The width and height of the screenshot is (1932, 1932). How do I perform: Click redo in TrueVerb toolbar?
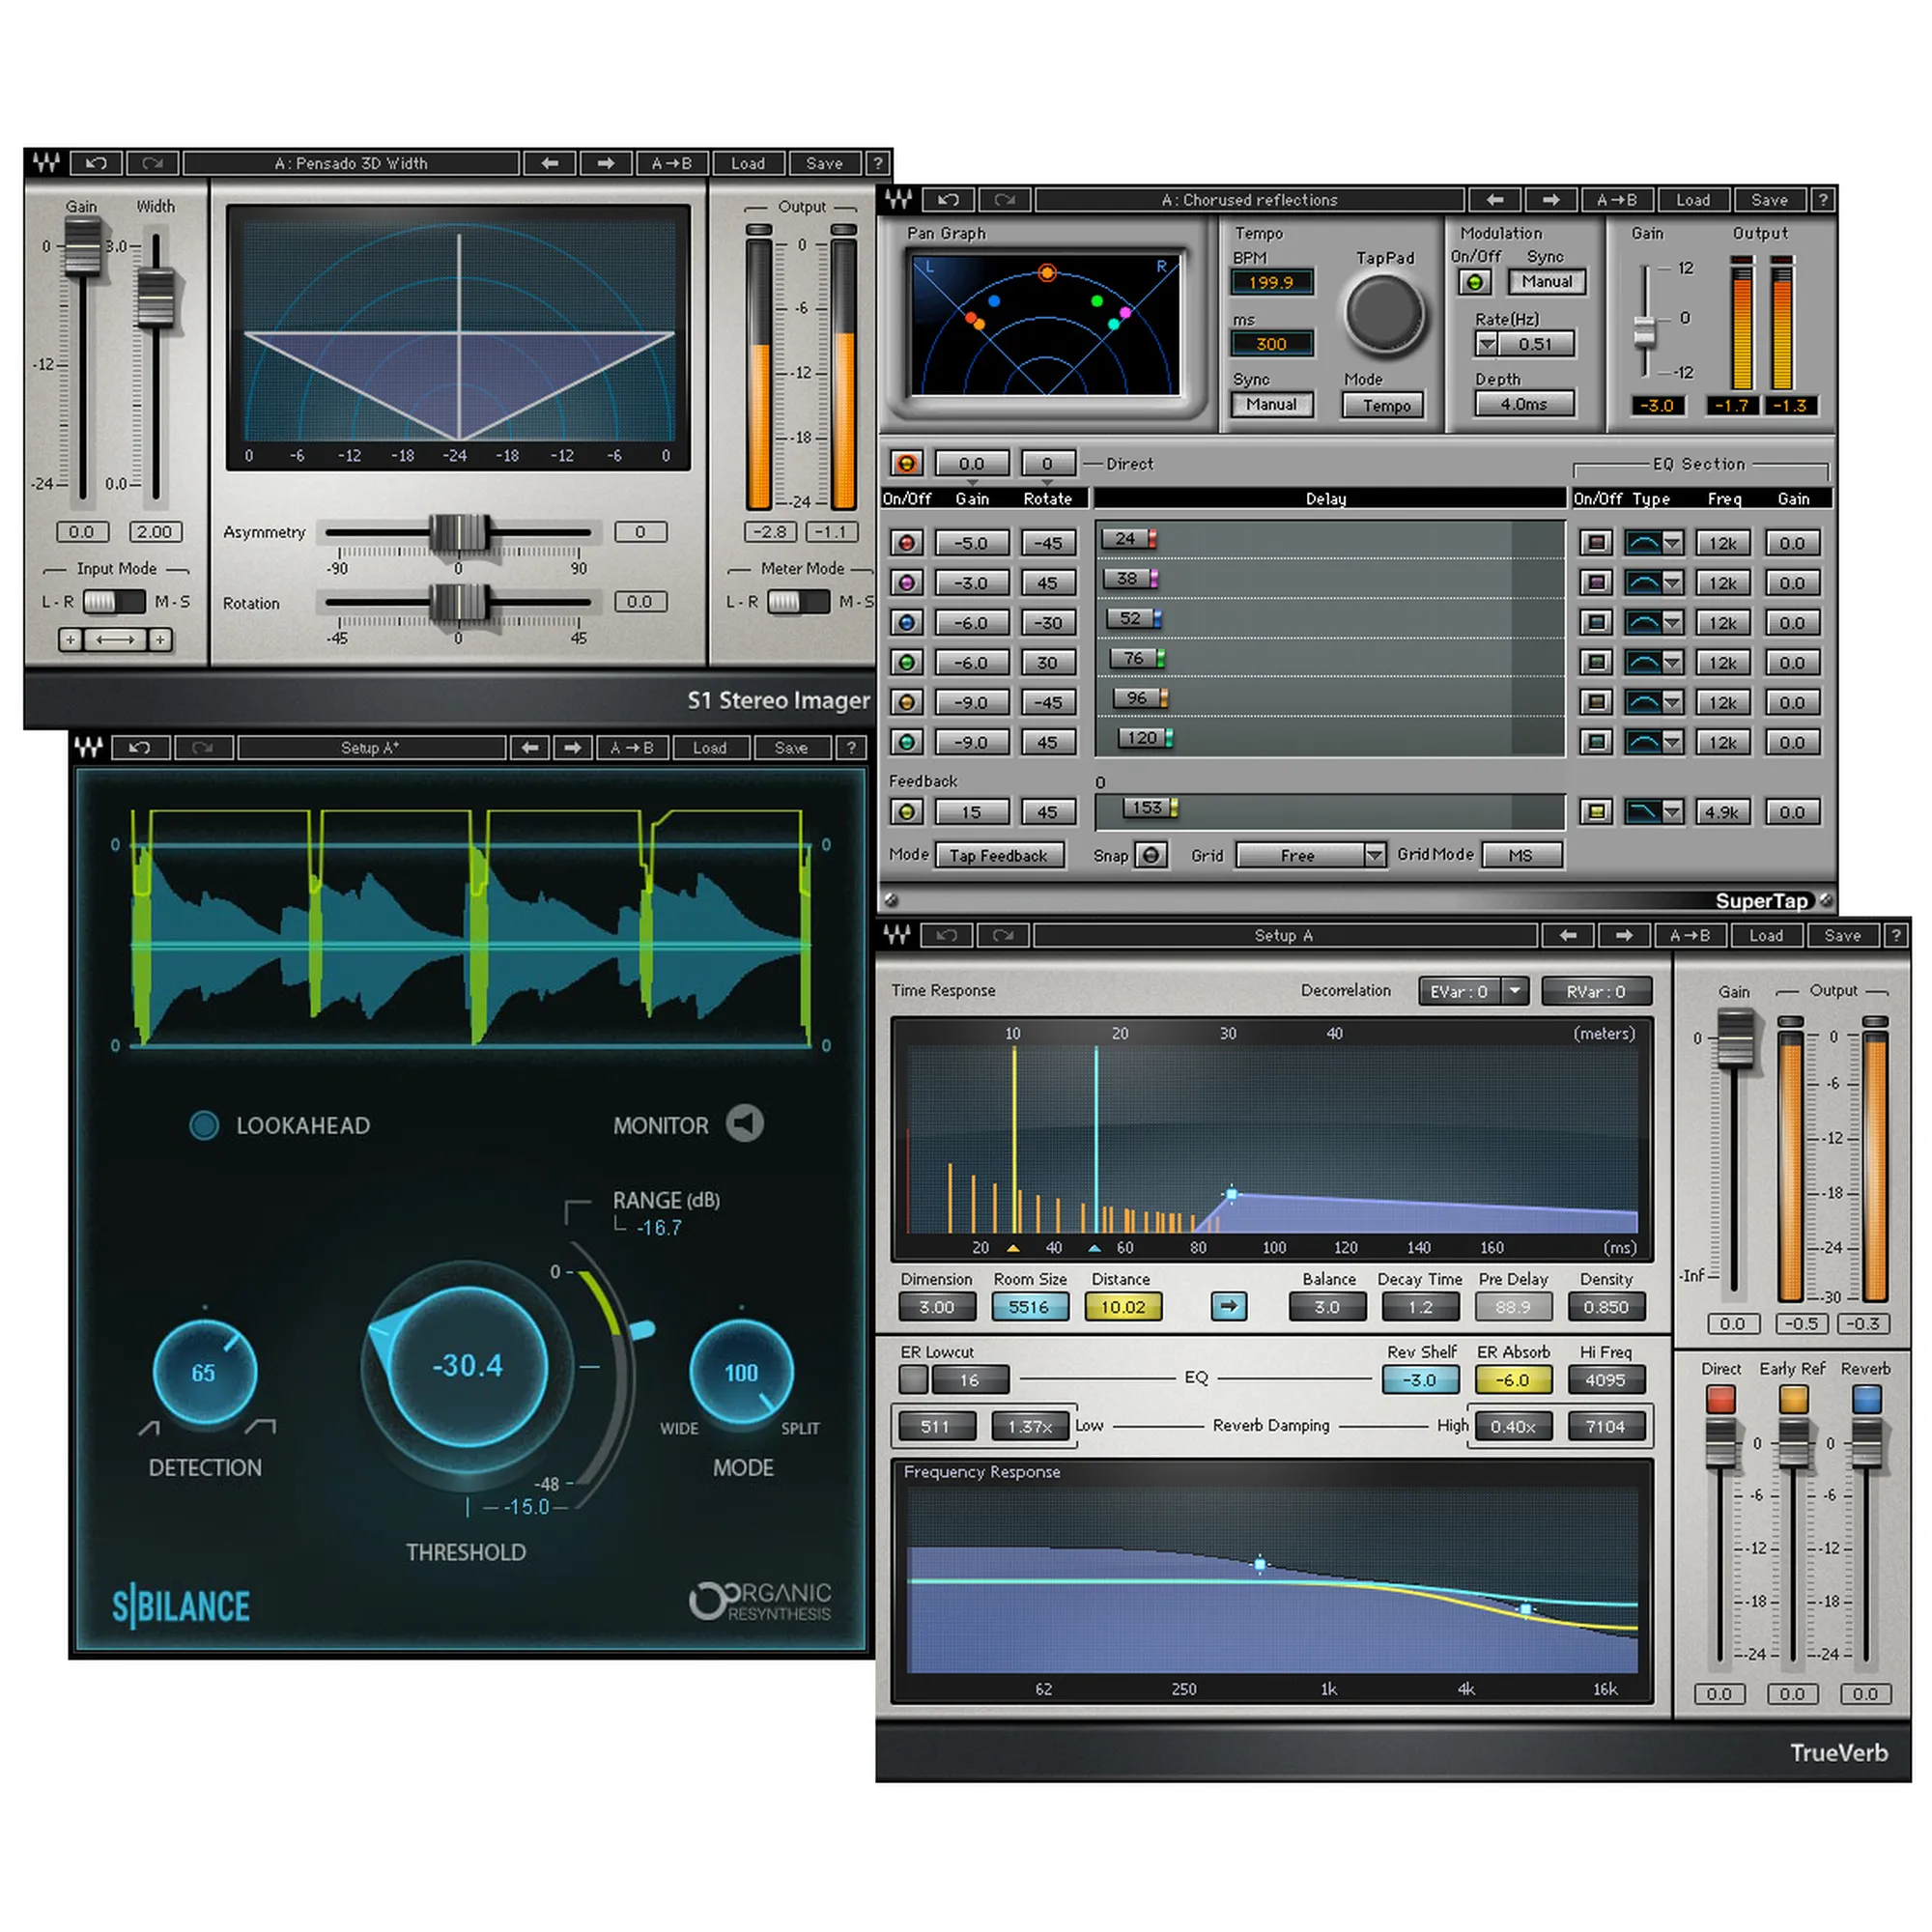click(1003, 935)
